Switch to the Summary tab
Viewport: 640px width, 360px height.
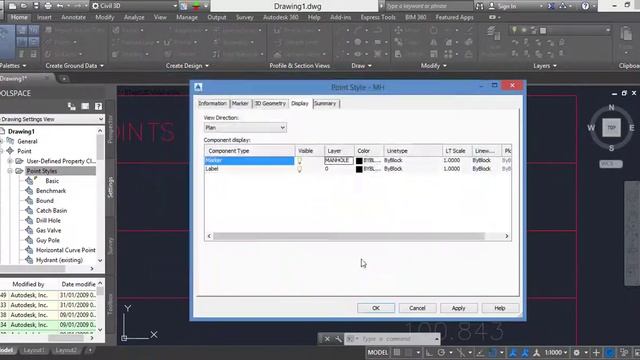pos(325,104)
